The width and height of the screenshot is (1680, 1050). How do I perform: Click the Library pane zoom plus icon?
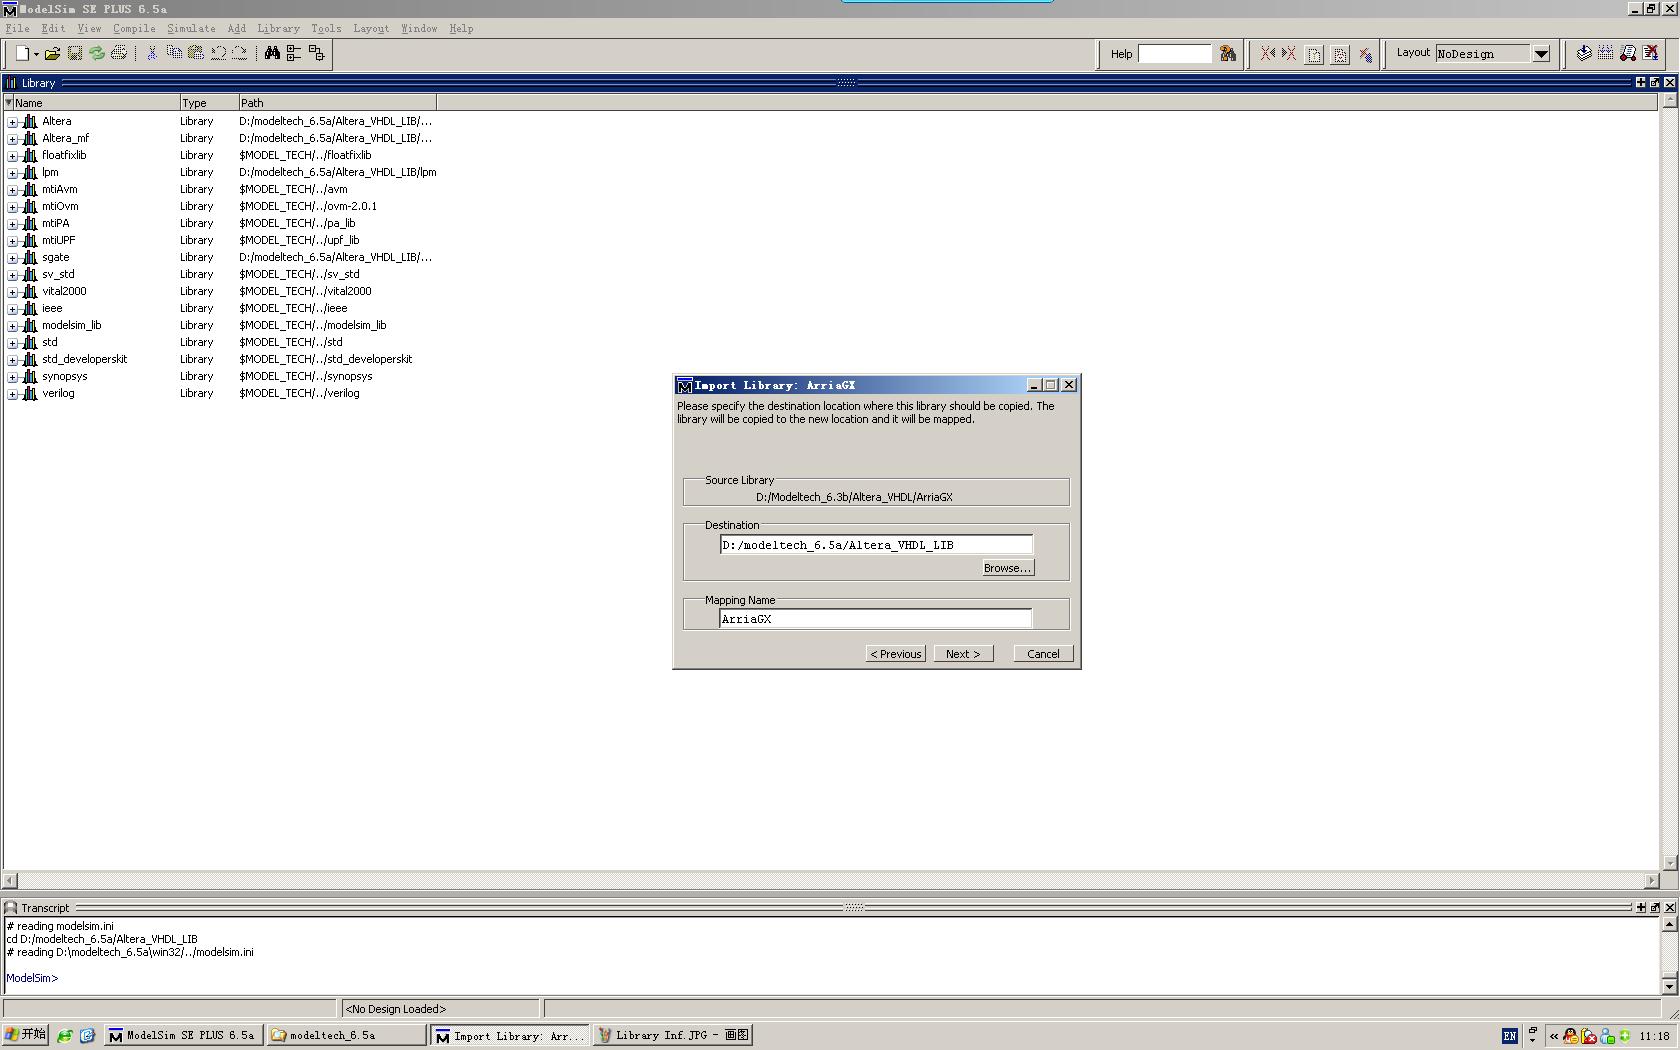[x=1640, y=83]
